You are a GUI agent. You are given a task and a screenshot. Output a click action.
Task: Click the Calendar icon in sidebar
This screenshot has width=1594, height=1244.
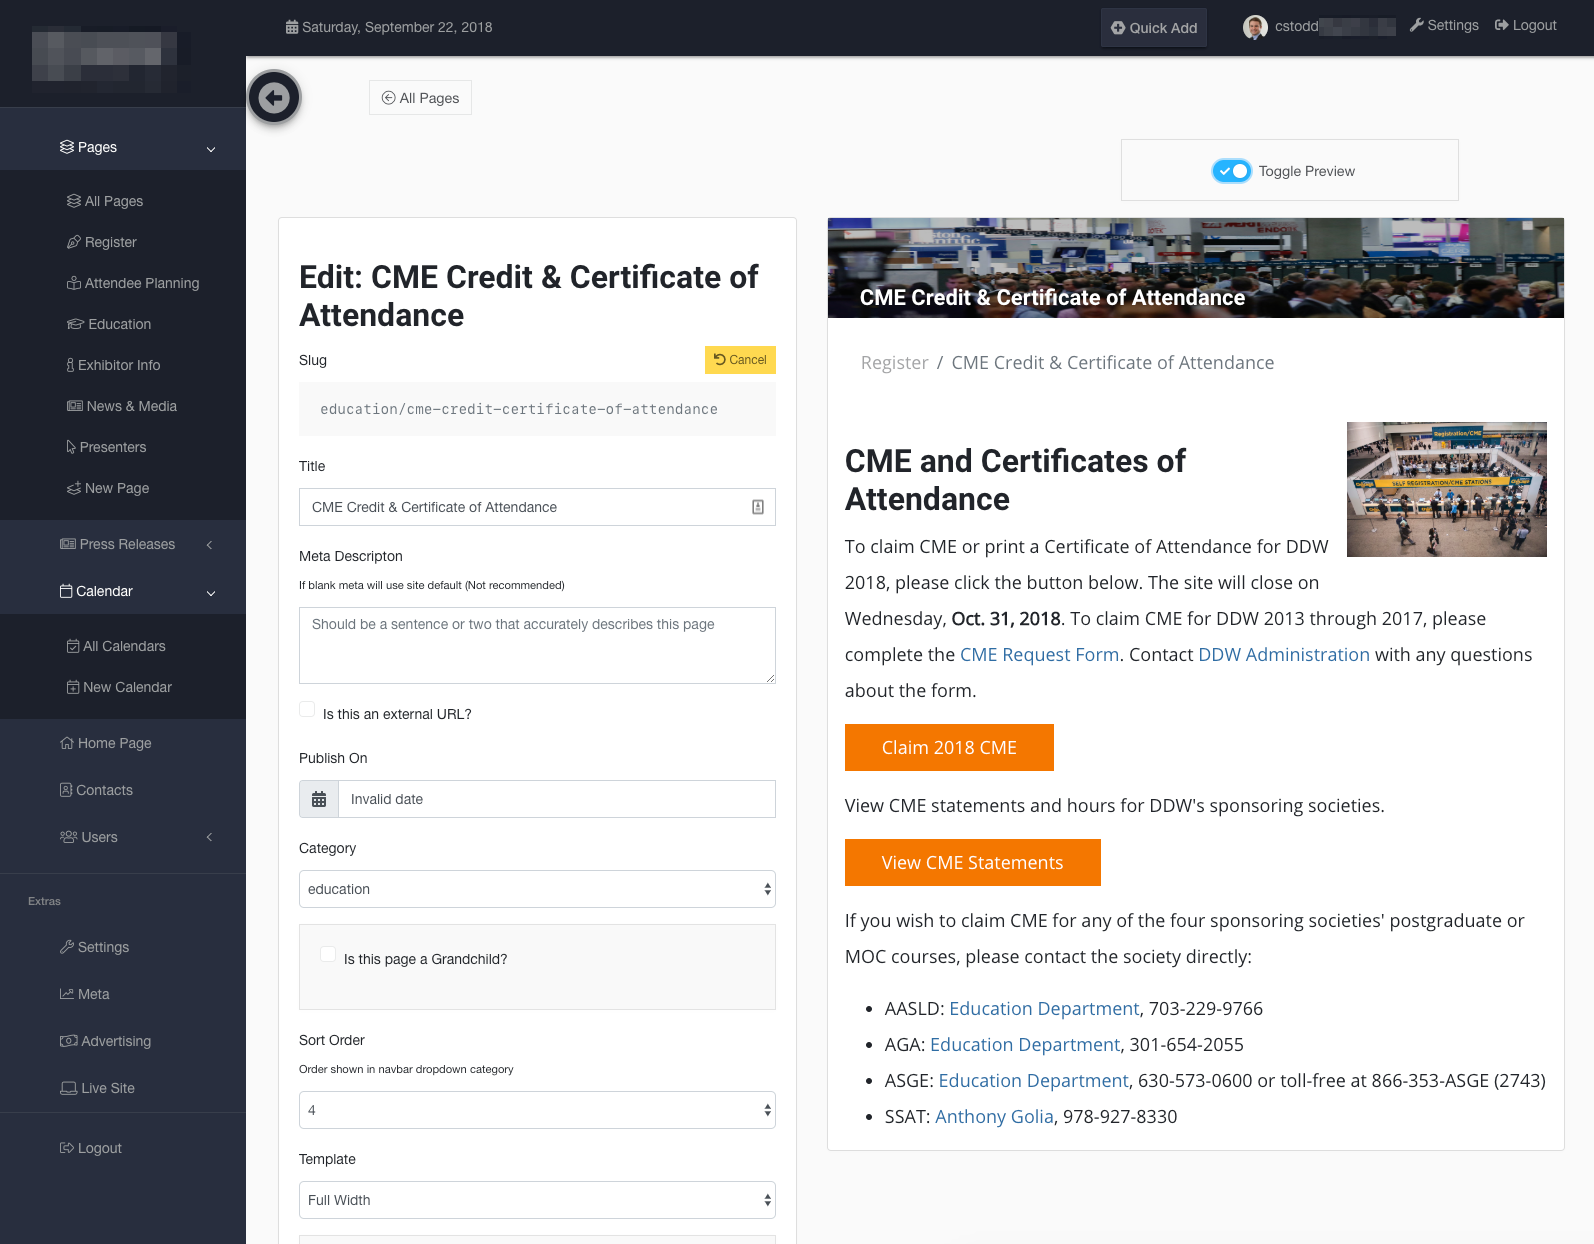66,591
